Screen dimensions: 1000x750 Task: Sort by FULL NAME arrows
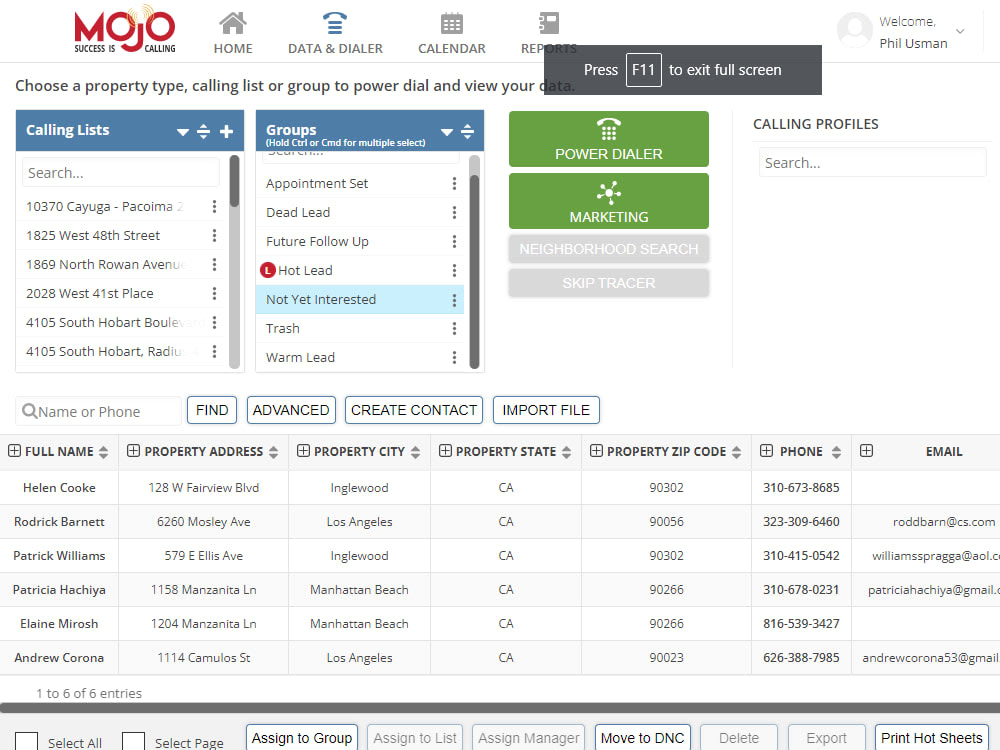pos(103,452)
